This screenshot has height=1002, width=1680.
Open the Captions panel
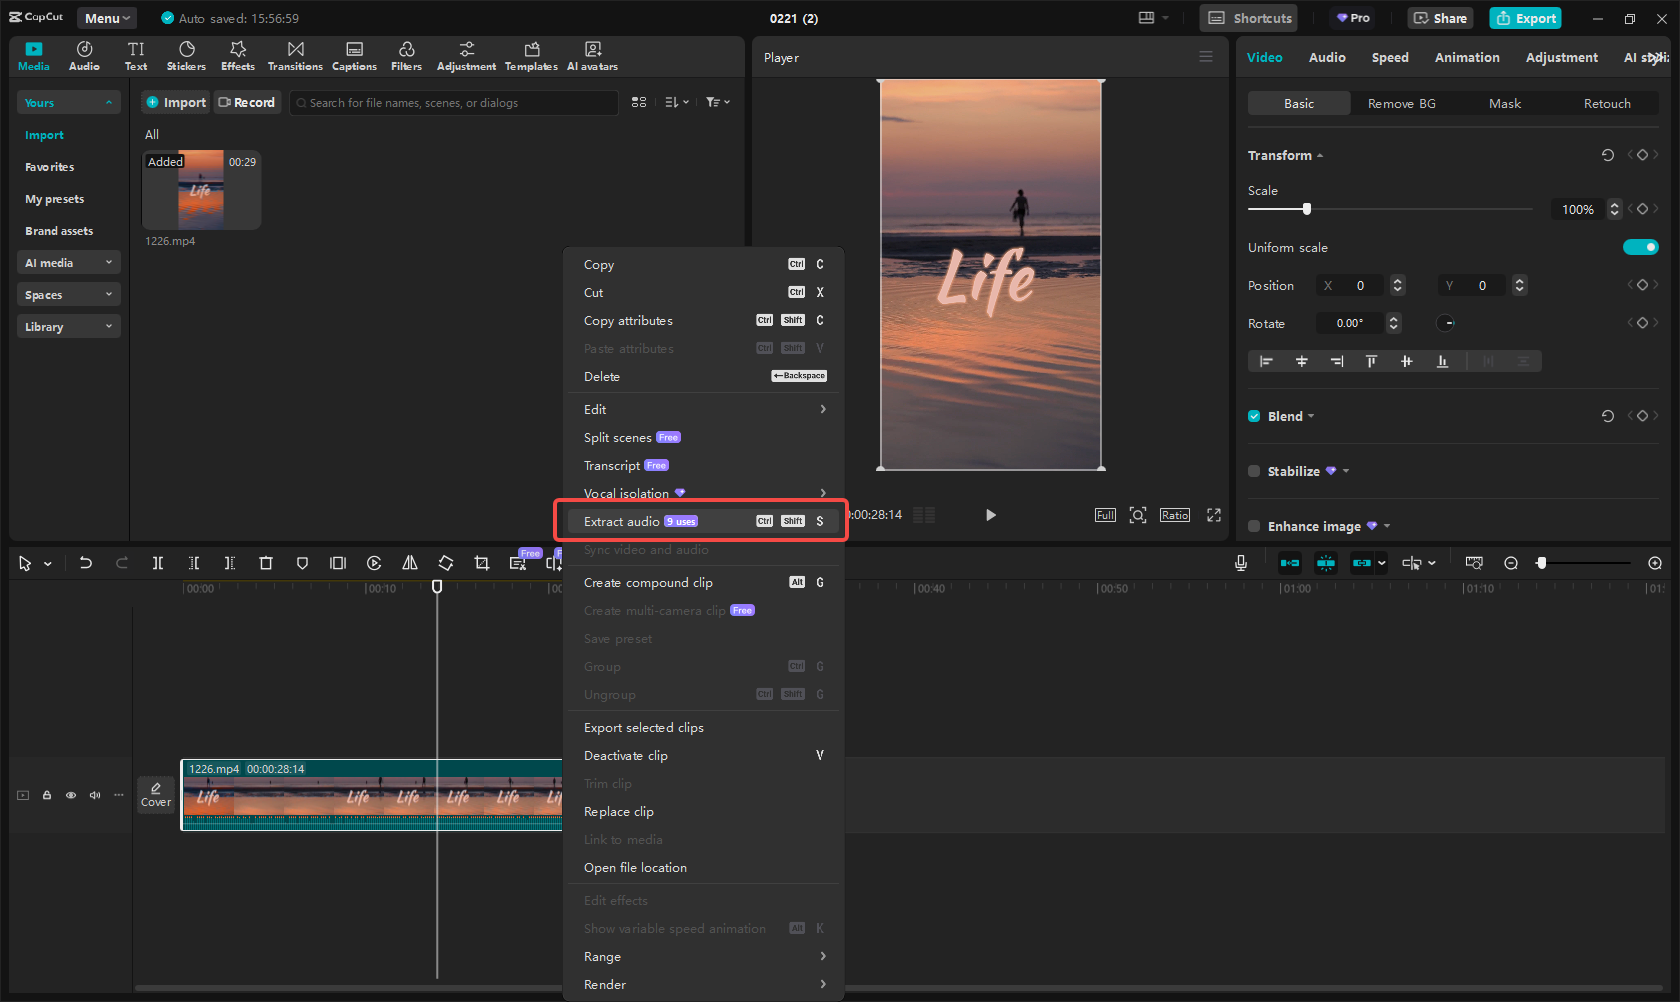pos(354,55)
